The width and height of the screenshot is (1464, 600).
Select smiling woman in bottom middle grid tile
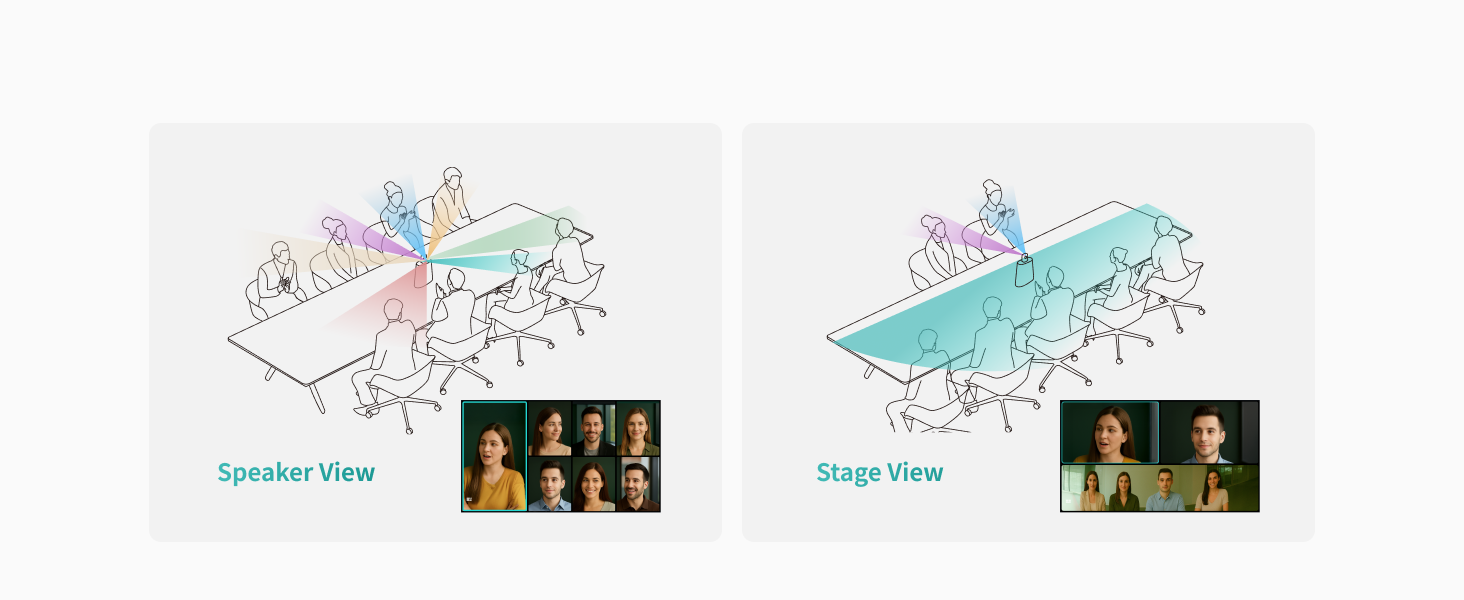593,485
